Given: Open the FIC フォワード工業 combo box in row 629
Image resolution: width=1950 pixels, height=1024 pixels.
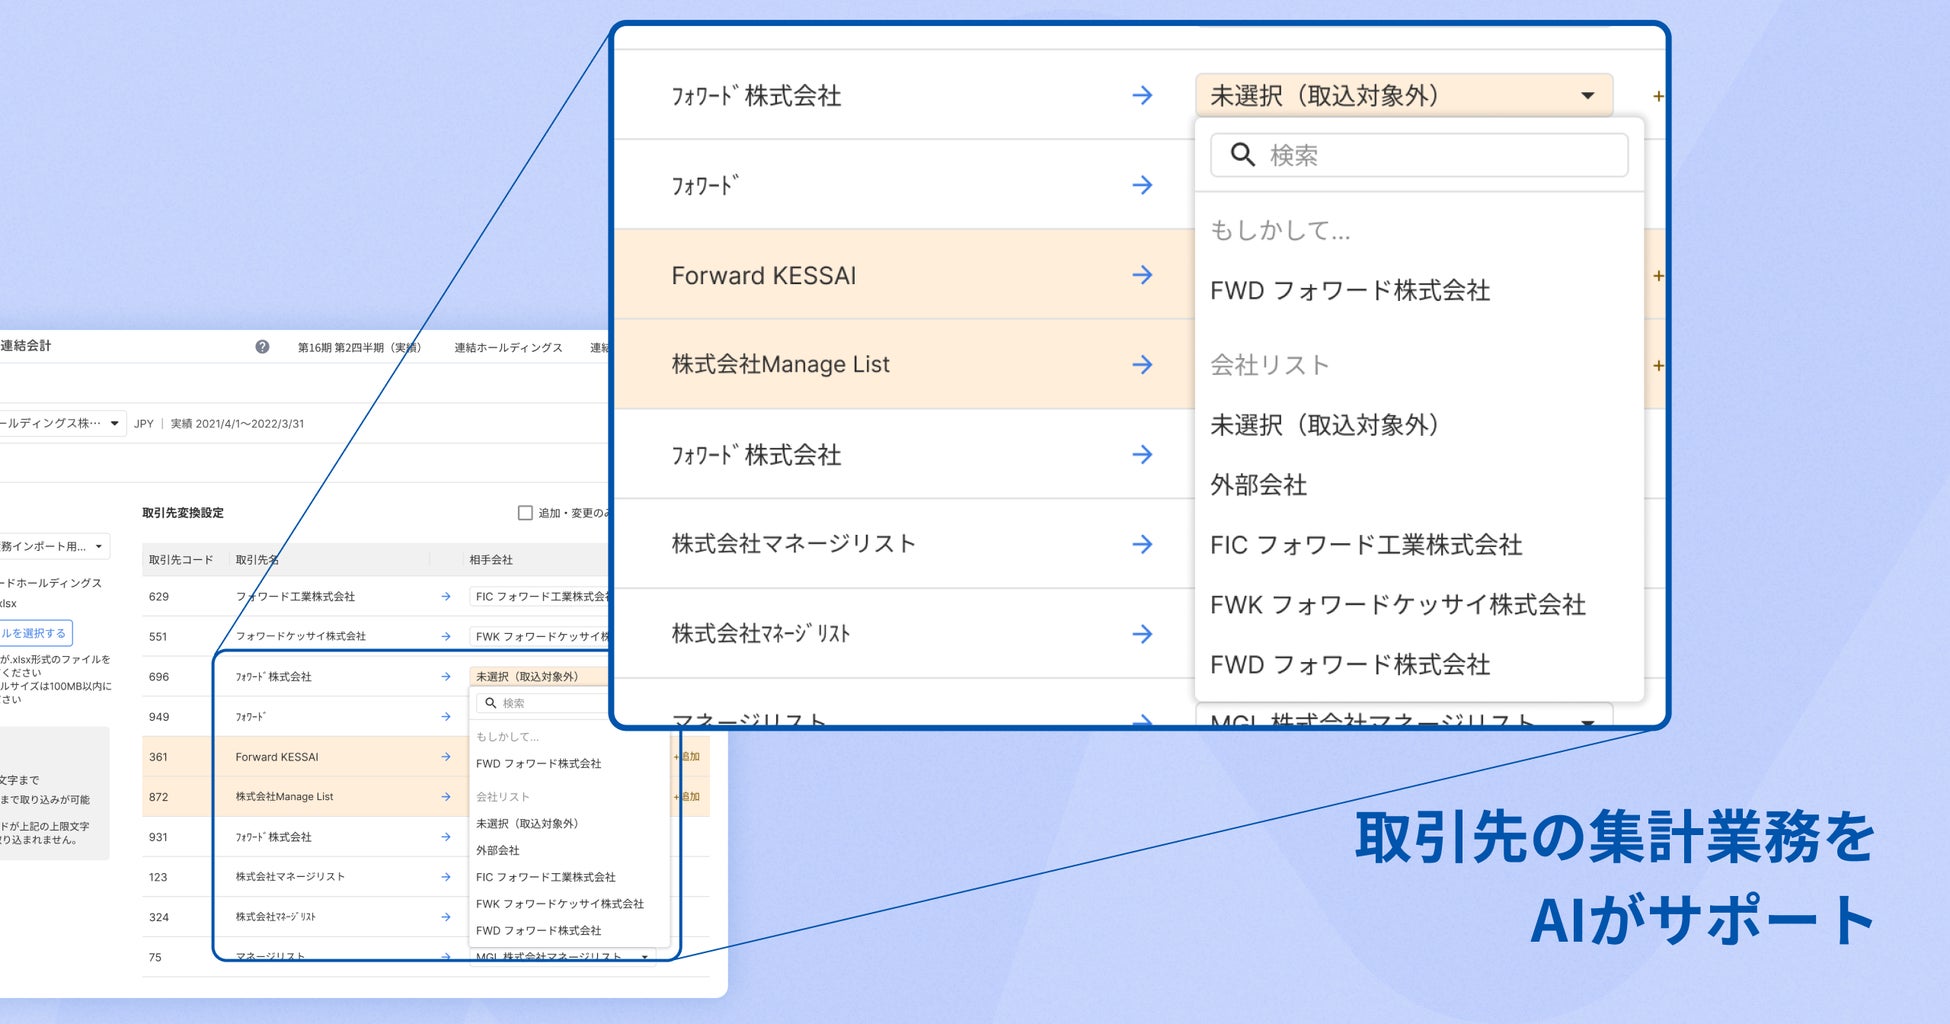Looking at the screenshot, I should pyautogui.click(x=539, y=596).
